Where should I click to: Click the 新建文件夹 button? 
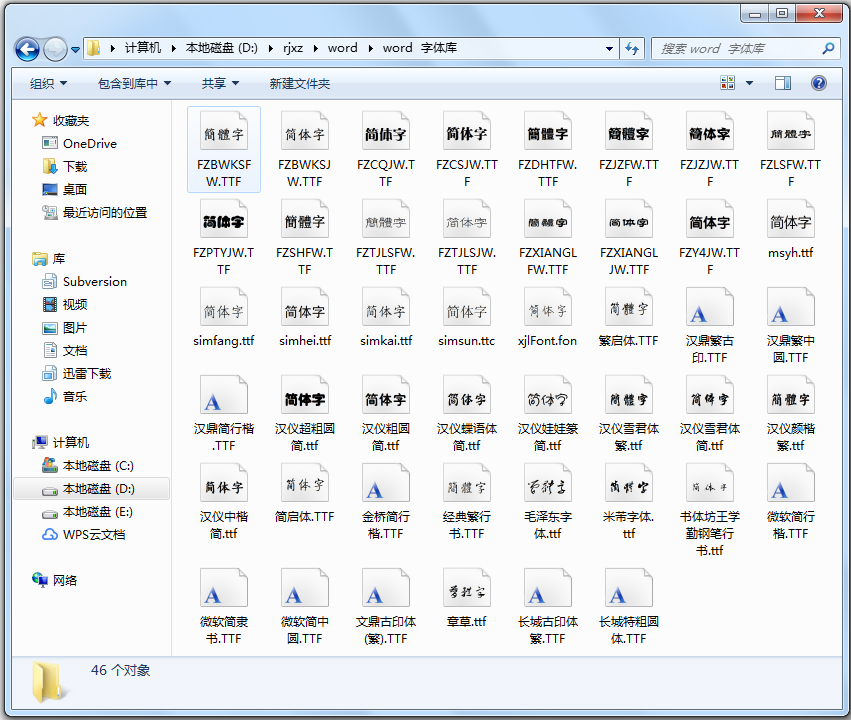tap(300, 83)
